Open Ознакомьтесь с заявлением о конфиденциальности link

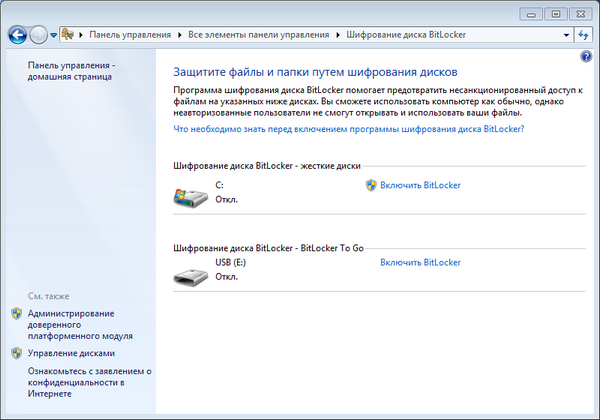coord(90,383)
